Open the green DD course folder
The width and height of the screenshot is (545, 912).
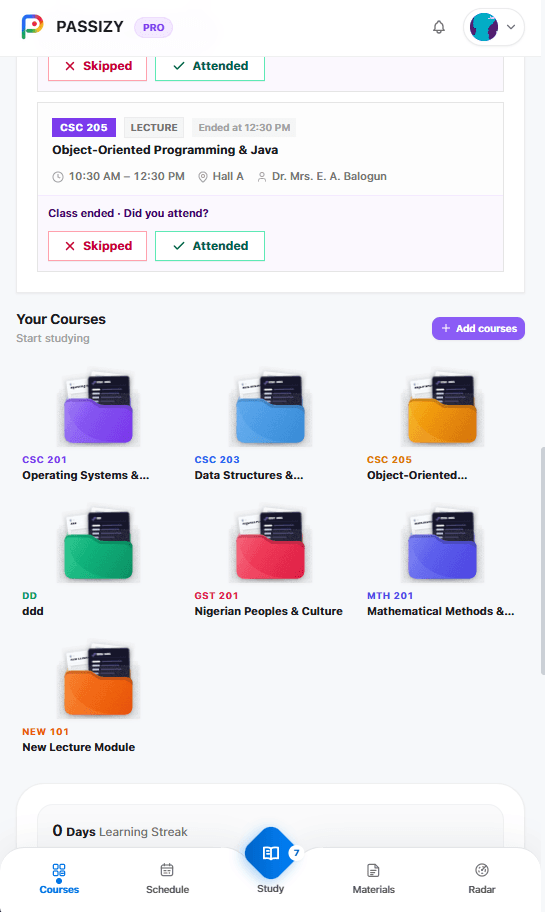pos(98,544)
